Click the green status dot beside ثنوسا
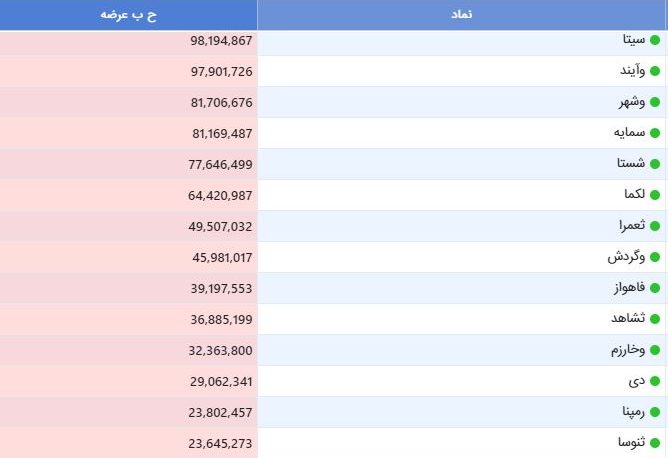This screenshot has height=458, width=668. coord(655,443)
